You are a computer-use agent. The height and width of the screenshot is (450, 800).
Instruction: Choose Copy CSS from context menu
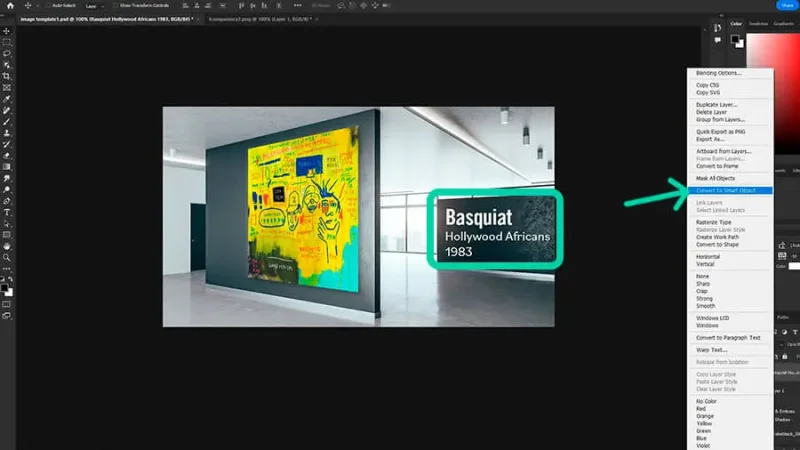tap(707, 85)
